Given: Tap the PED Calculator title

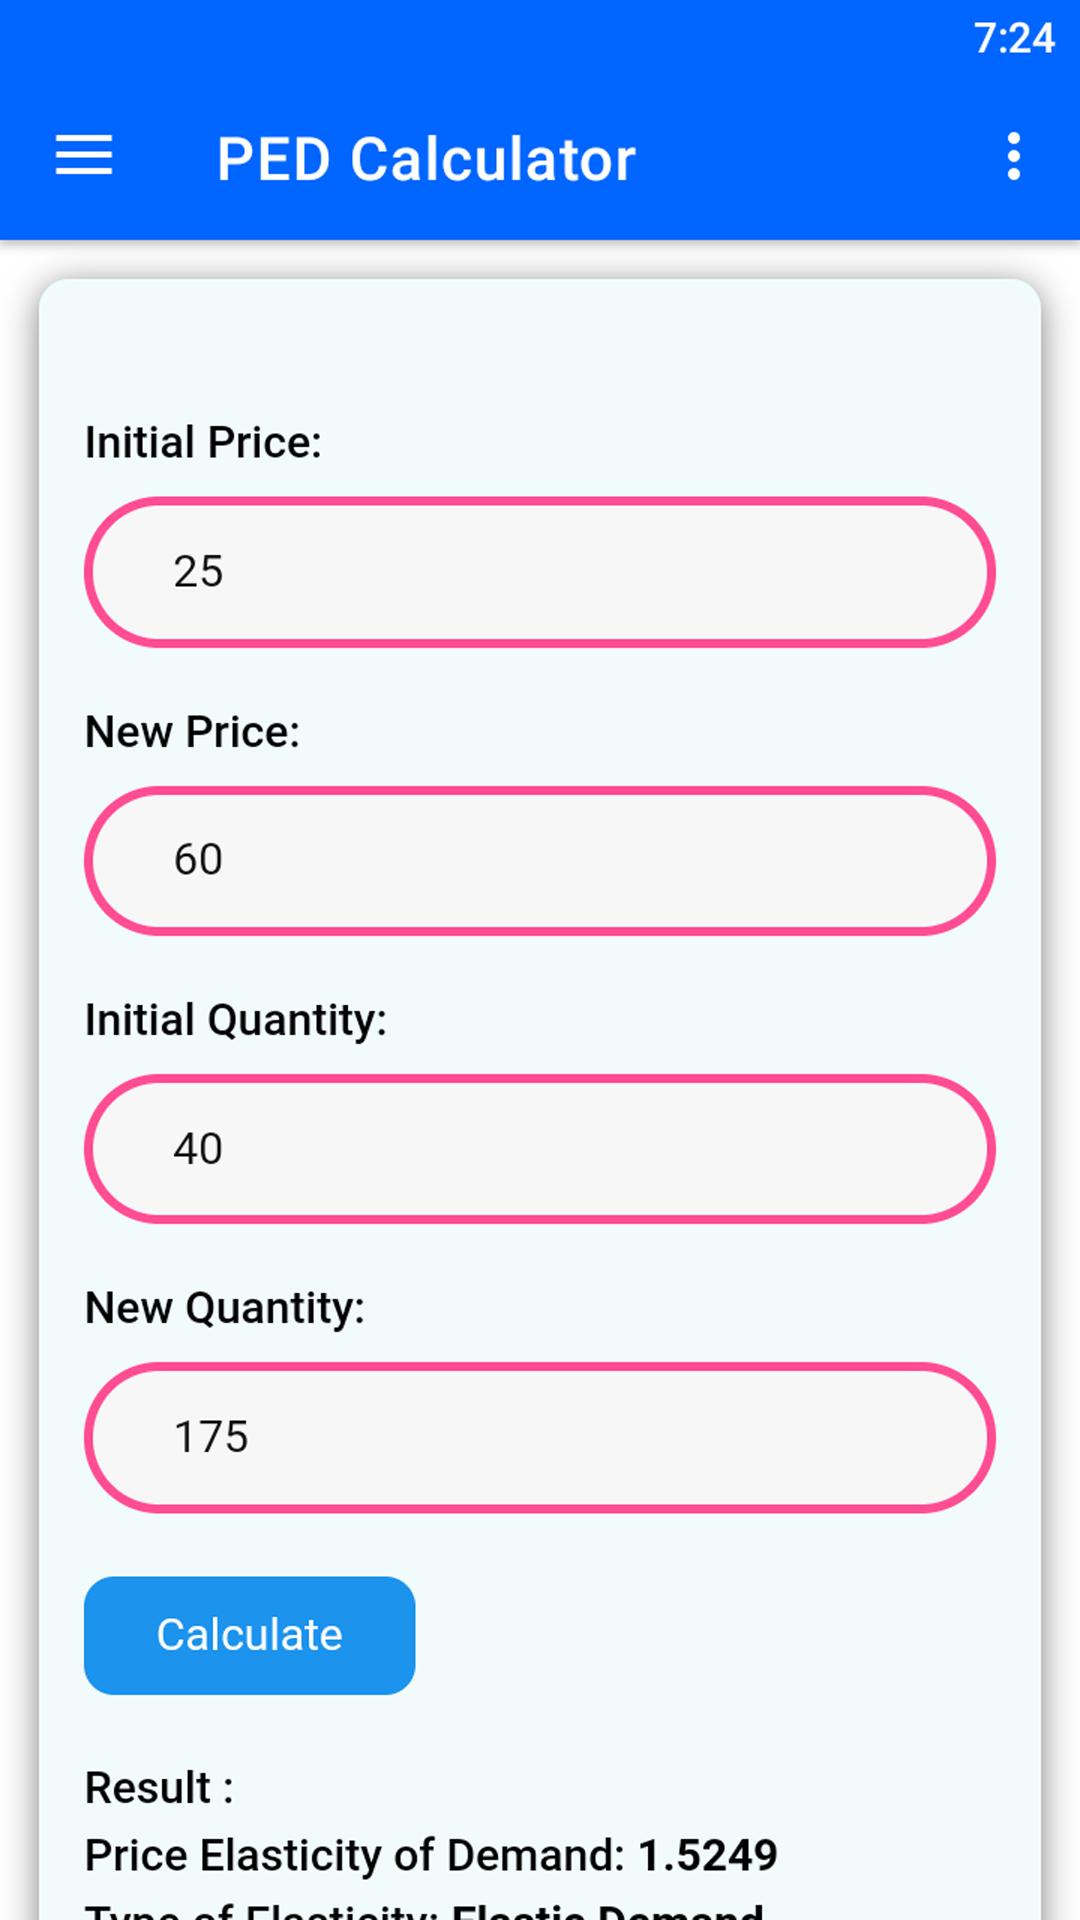Looking at the screenshot, I should [426, 159].
